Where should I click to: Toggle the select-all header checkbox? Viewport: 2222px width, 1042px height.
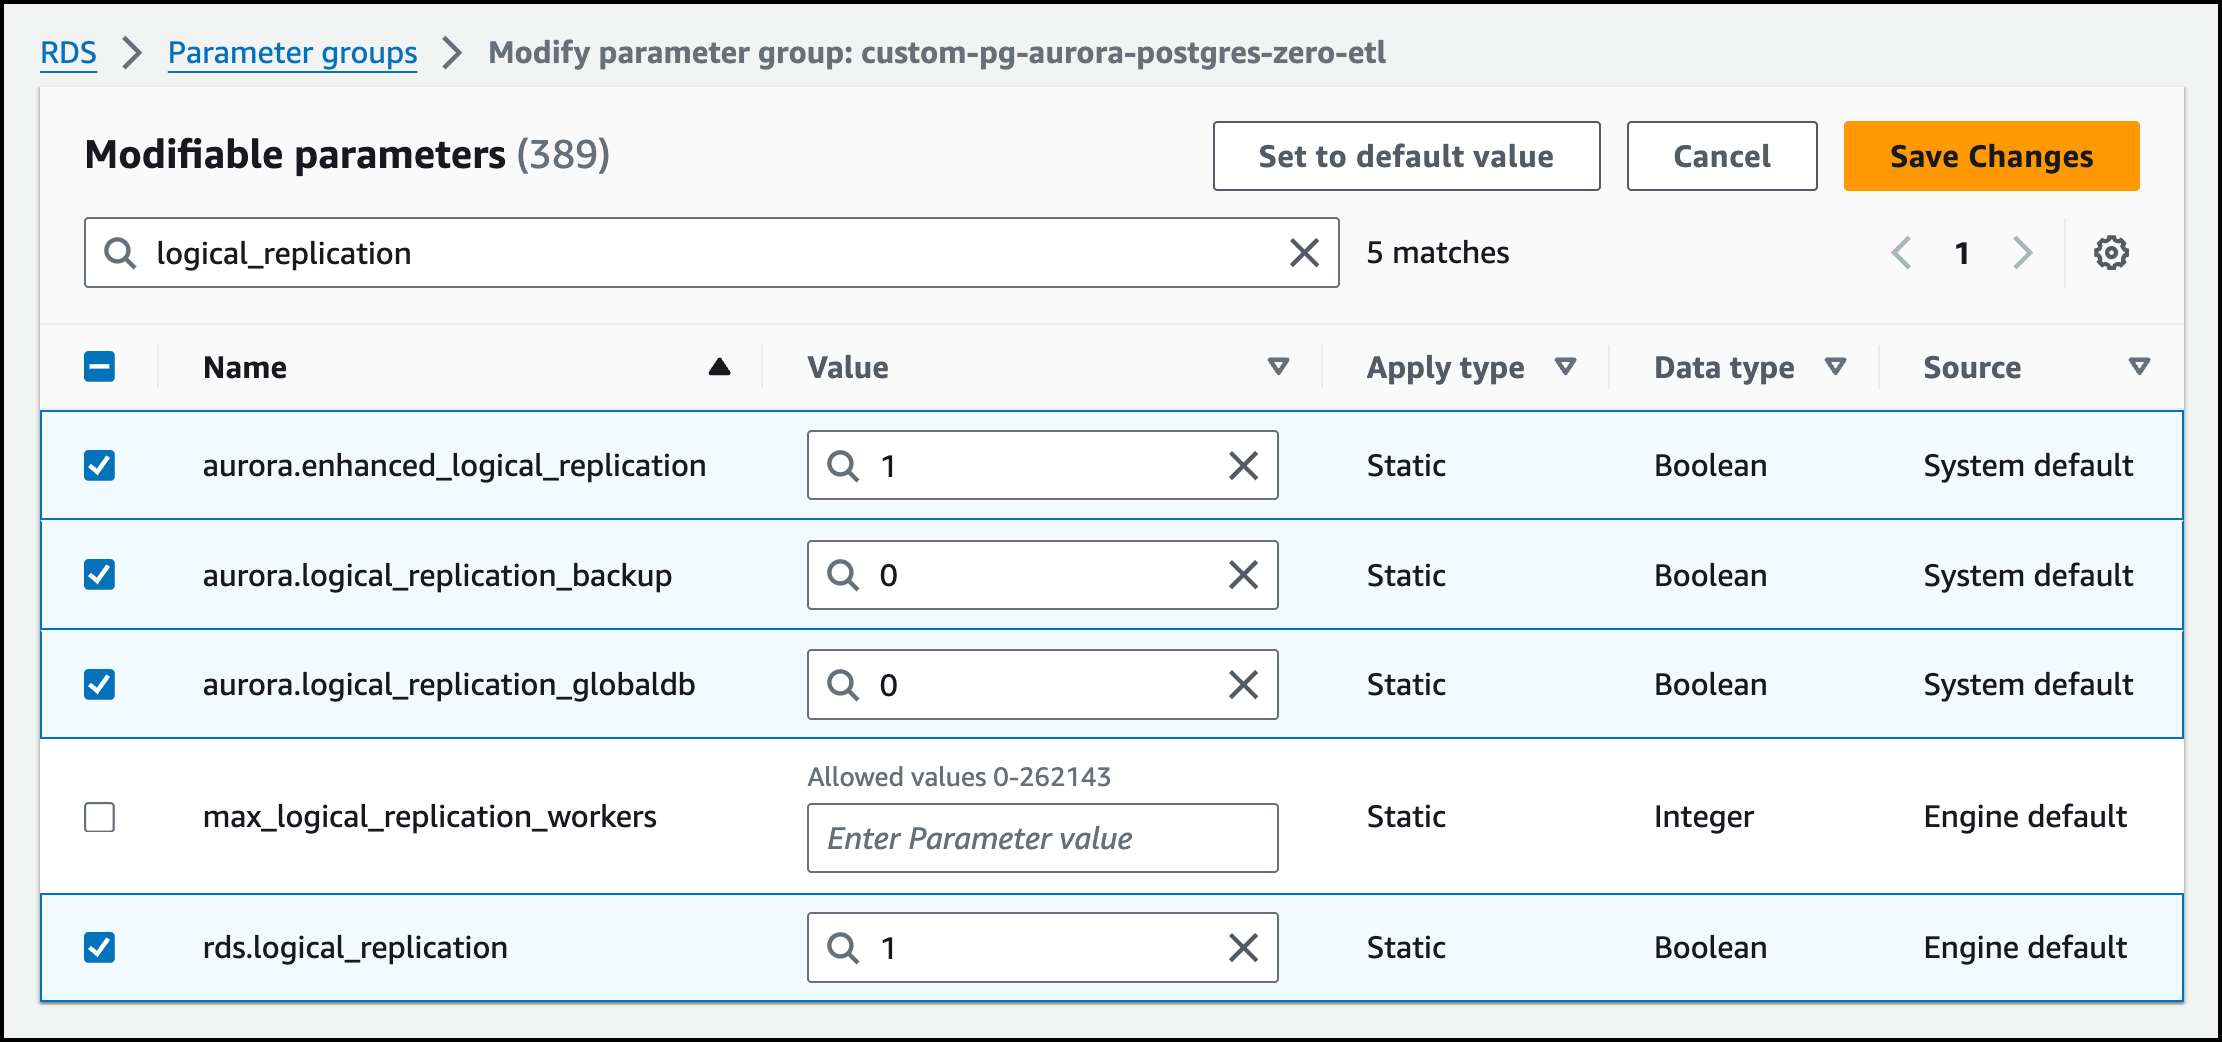[x=100, y=367]
